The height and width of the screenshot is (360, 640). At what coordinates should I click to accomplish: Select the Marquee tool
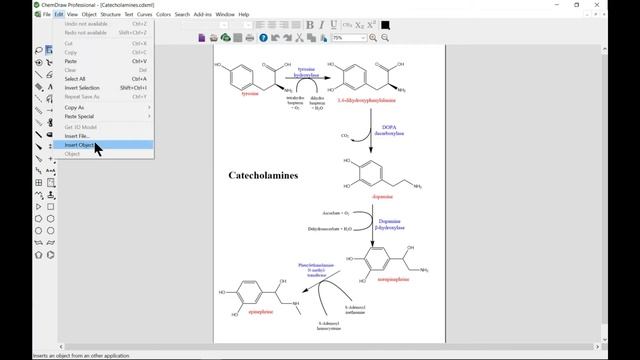(49, 50)
